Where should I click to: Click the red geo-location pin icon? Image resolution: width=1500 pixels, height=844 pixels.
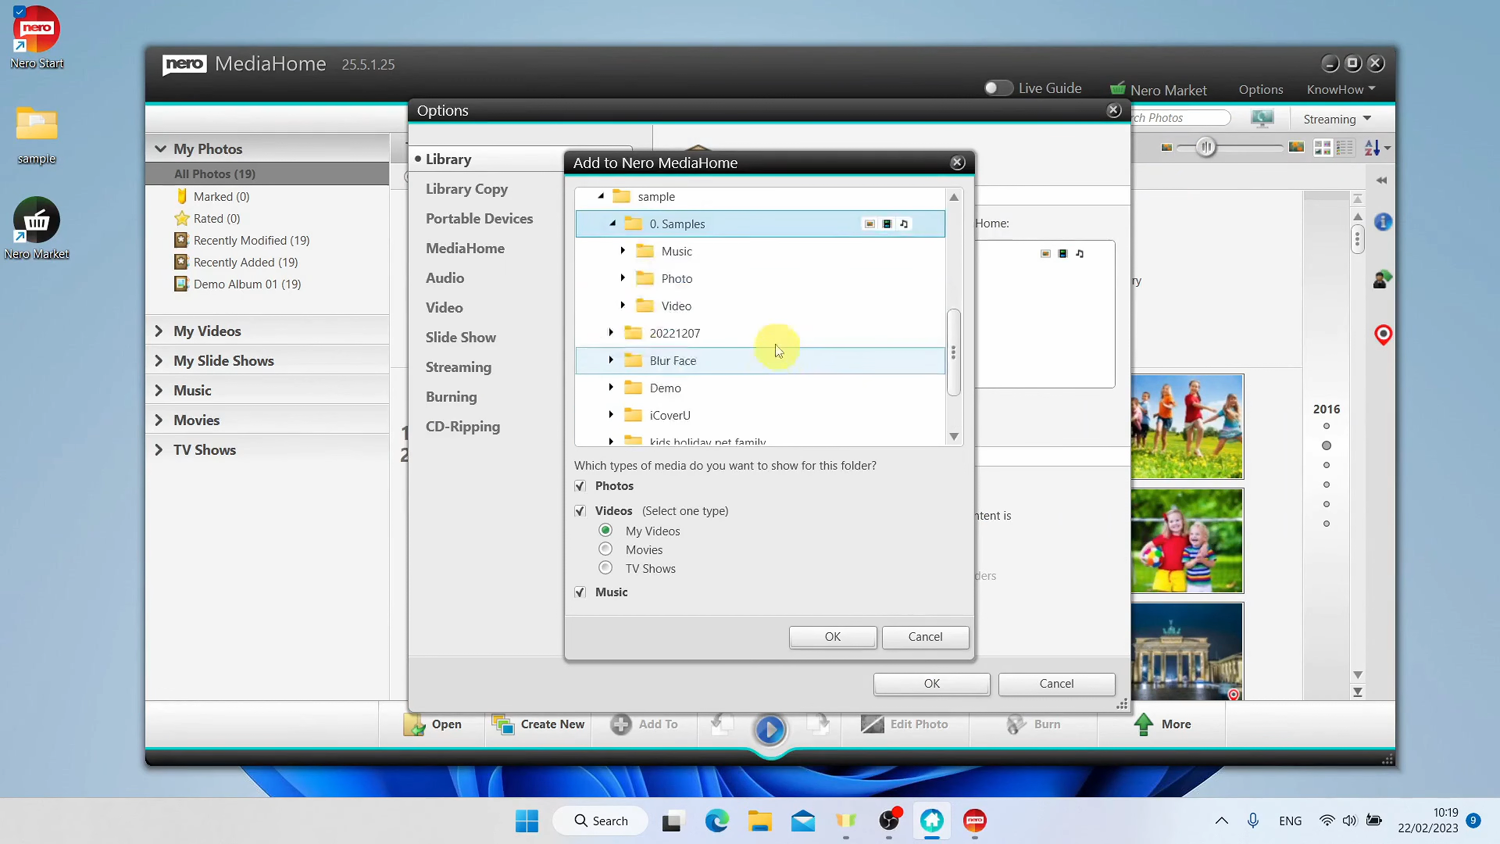click(x=1383, y=334)
